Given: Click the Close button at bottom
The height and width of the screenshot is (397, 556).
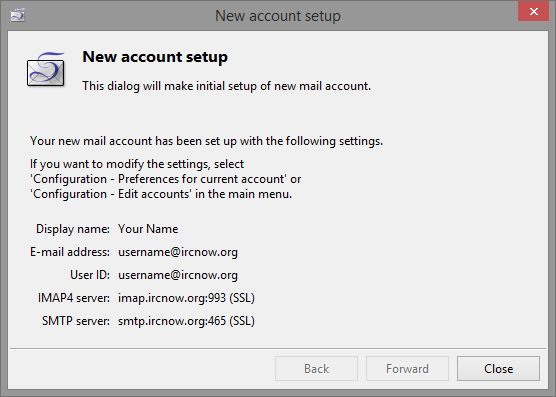Looking at the screenshot, I should click(x=498, y=369).
